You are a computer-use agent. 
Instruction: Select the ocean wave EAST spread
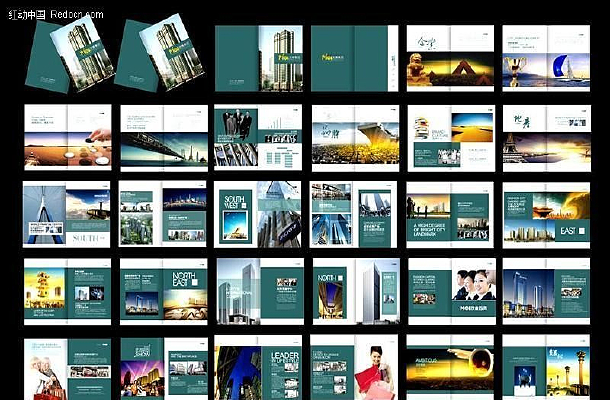click(x=546, y=214)
